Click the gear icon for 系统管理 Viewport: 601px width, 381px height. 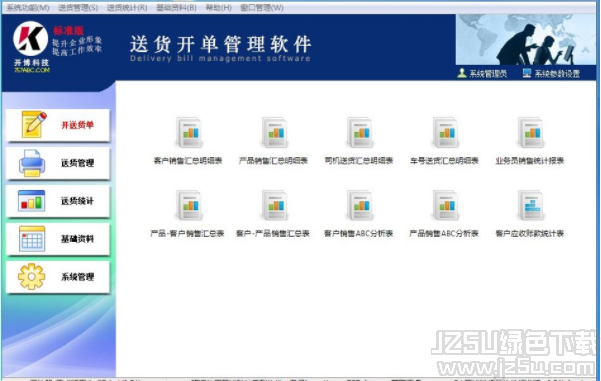(31, 276)
